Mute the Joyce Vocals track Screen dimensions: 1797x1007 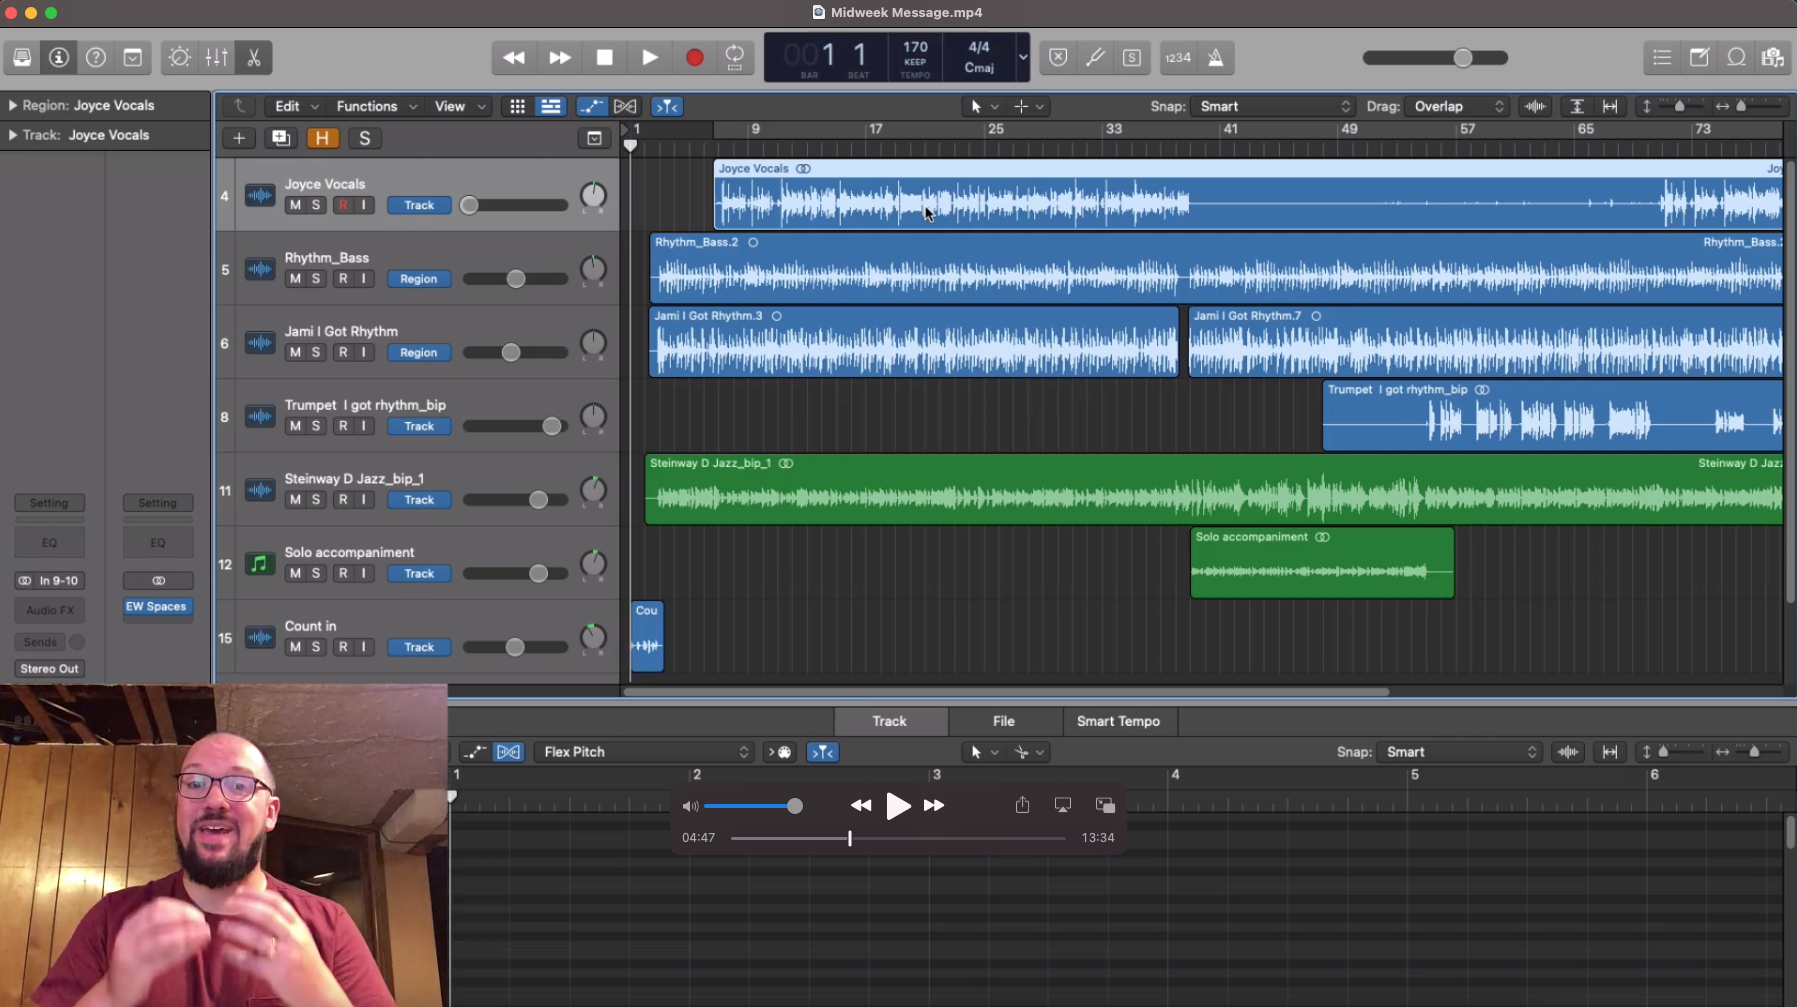295,205
